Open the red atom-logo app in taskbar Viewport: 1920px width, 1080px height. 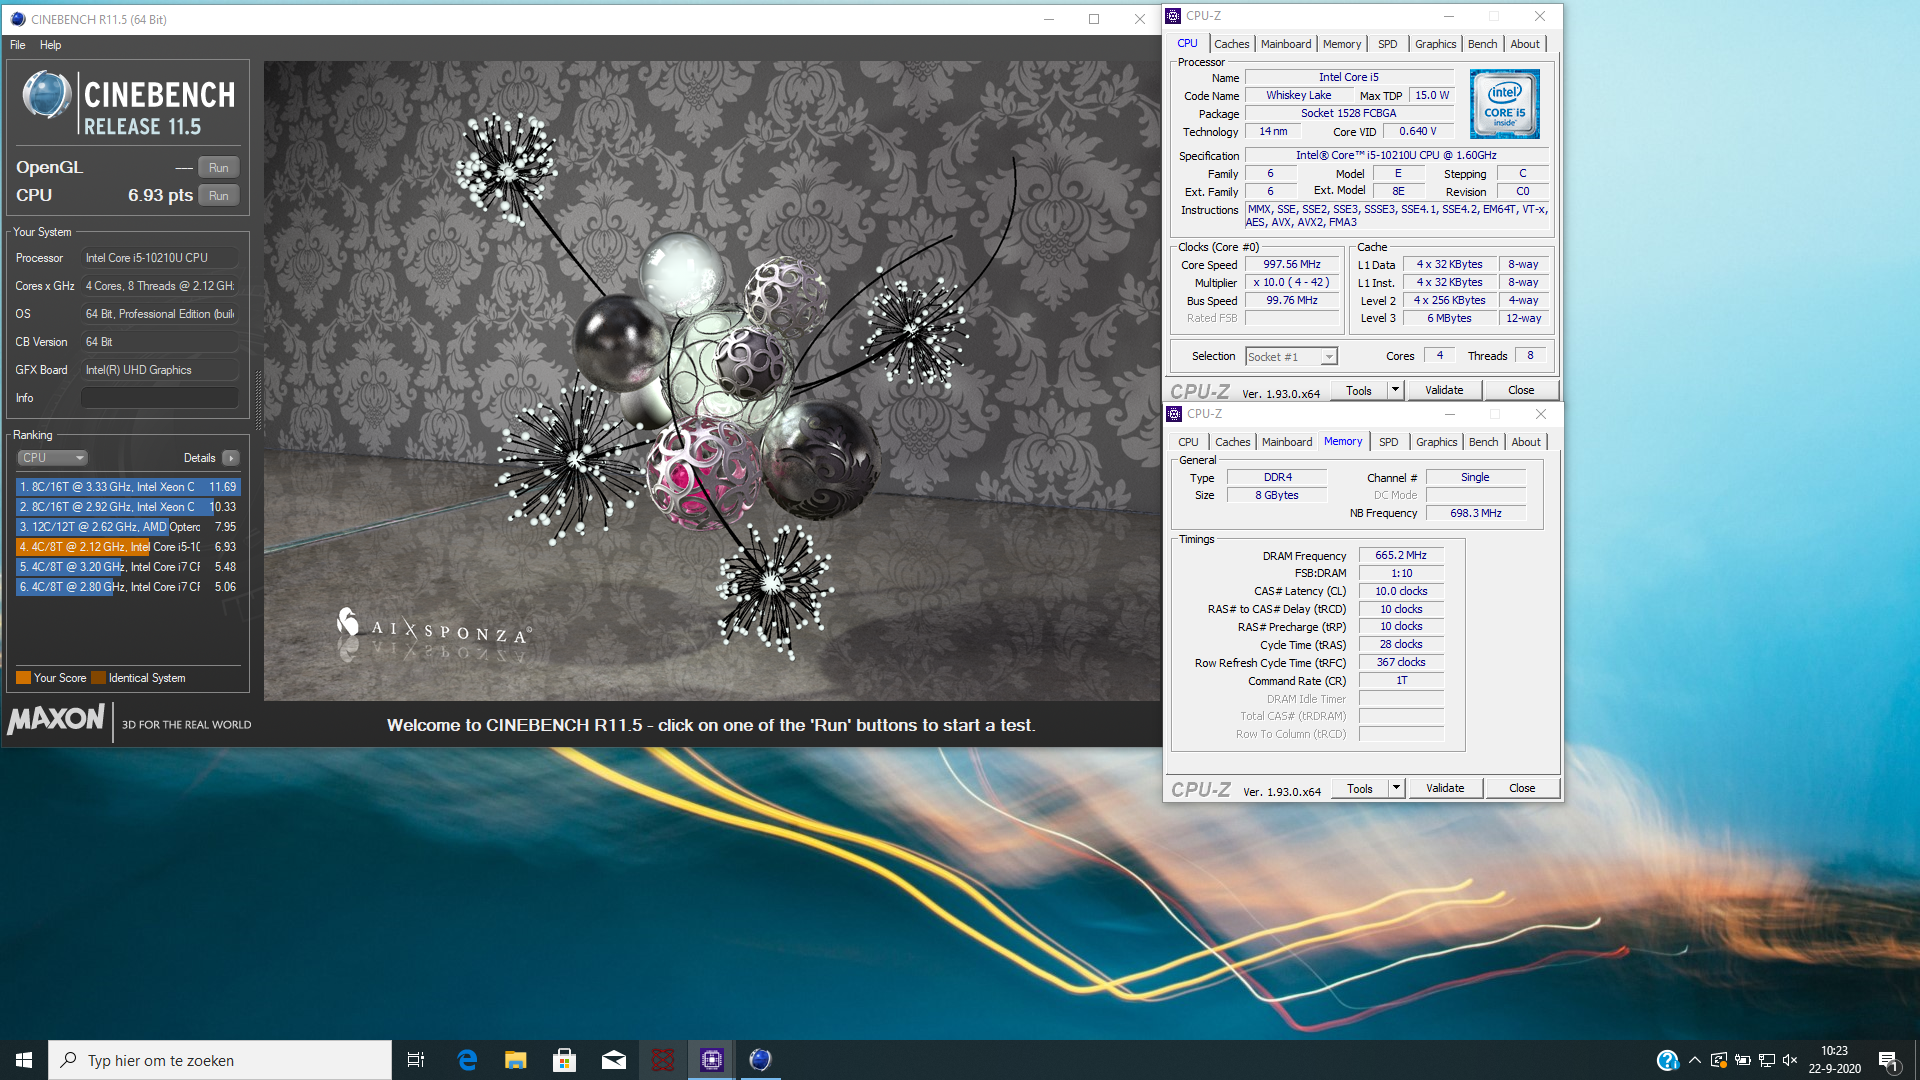pos(663,1060)
